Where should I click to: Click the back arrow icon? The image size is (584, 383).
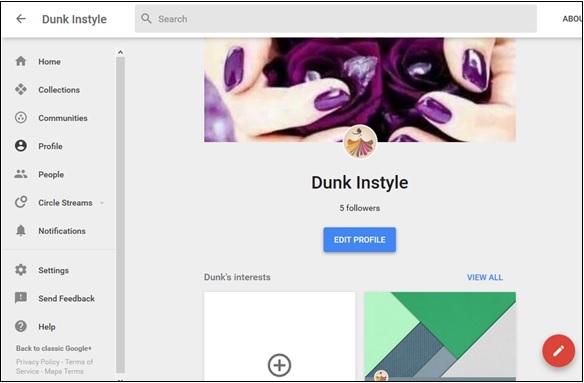point(21,19)
